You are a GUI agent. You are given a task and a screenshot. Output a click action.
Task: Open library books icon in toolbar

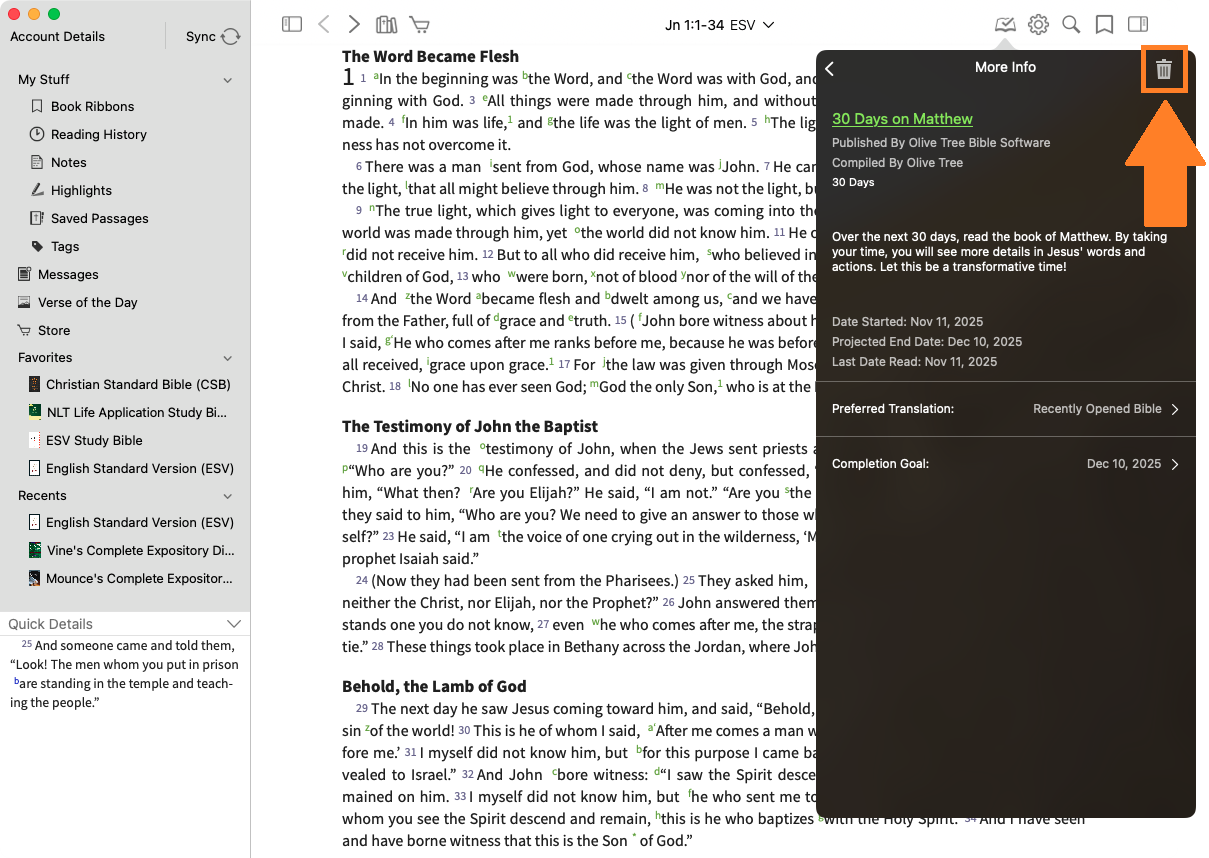[386, 25]
